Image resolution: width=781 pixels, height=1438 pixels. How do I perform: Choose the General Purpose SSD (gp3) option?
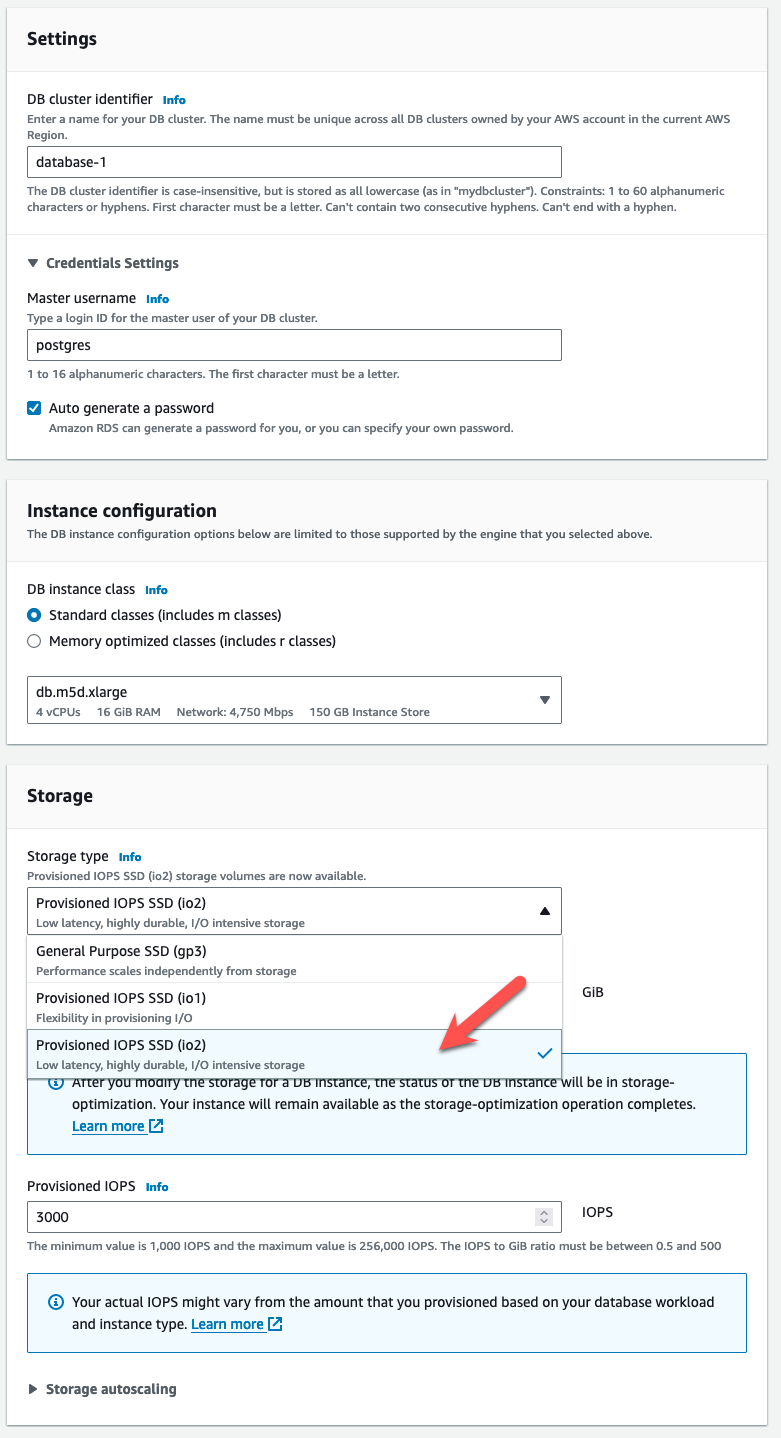(x=294, y=959)
